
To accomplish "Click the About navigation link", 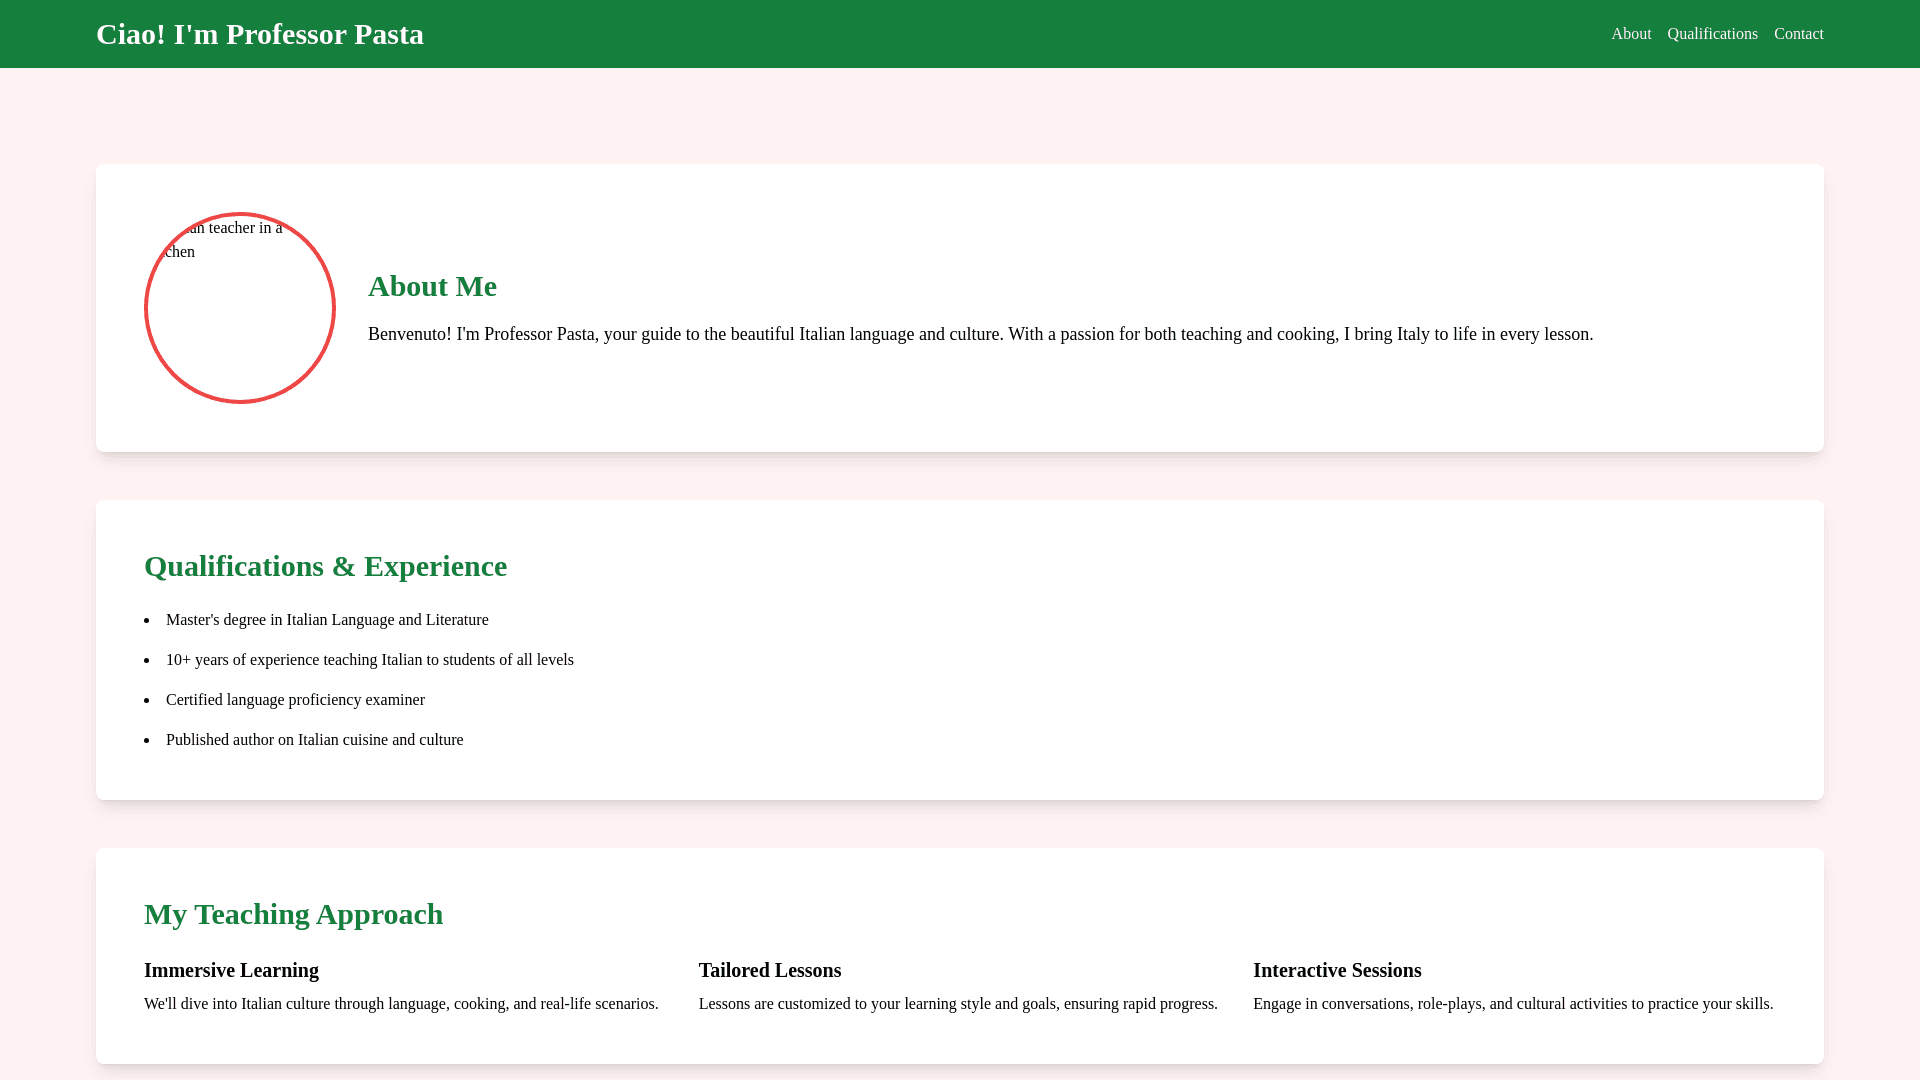I will (x=1631, y=34).
